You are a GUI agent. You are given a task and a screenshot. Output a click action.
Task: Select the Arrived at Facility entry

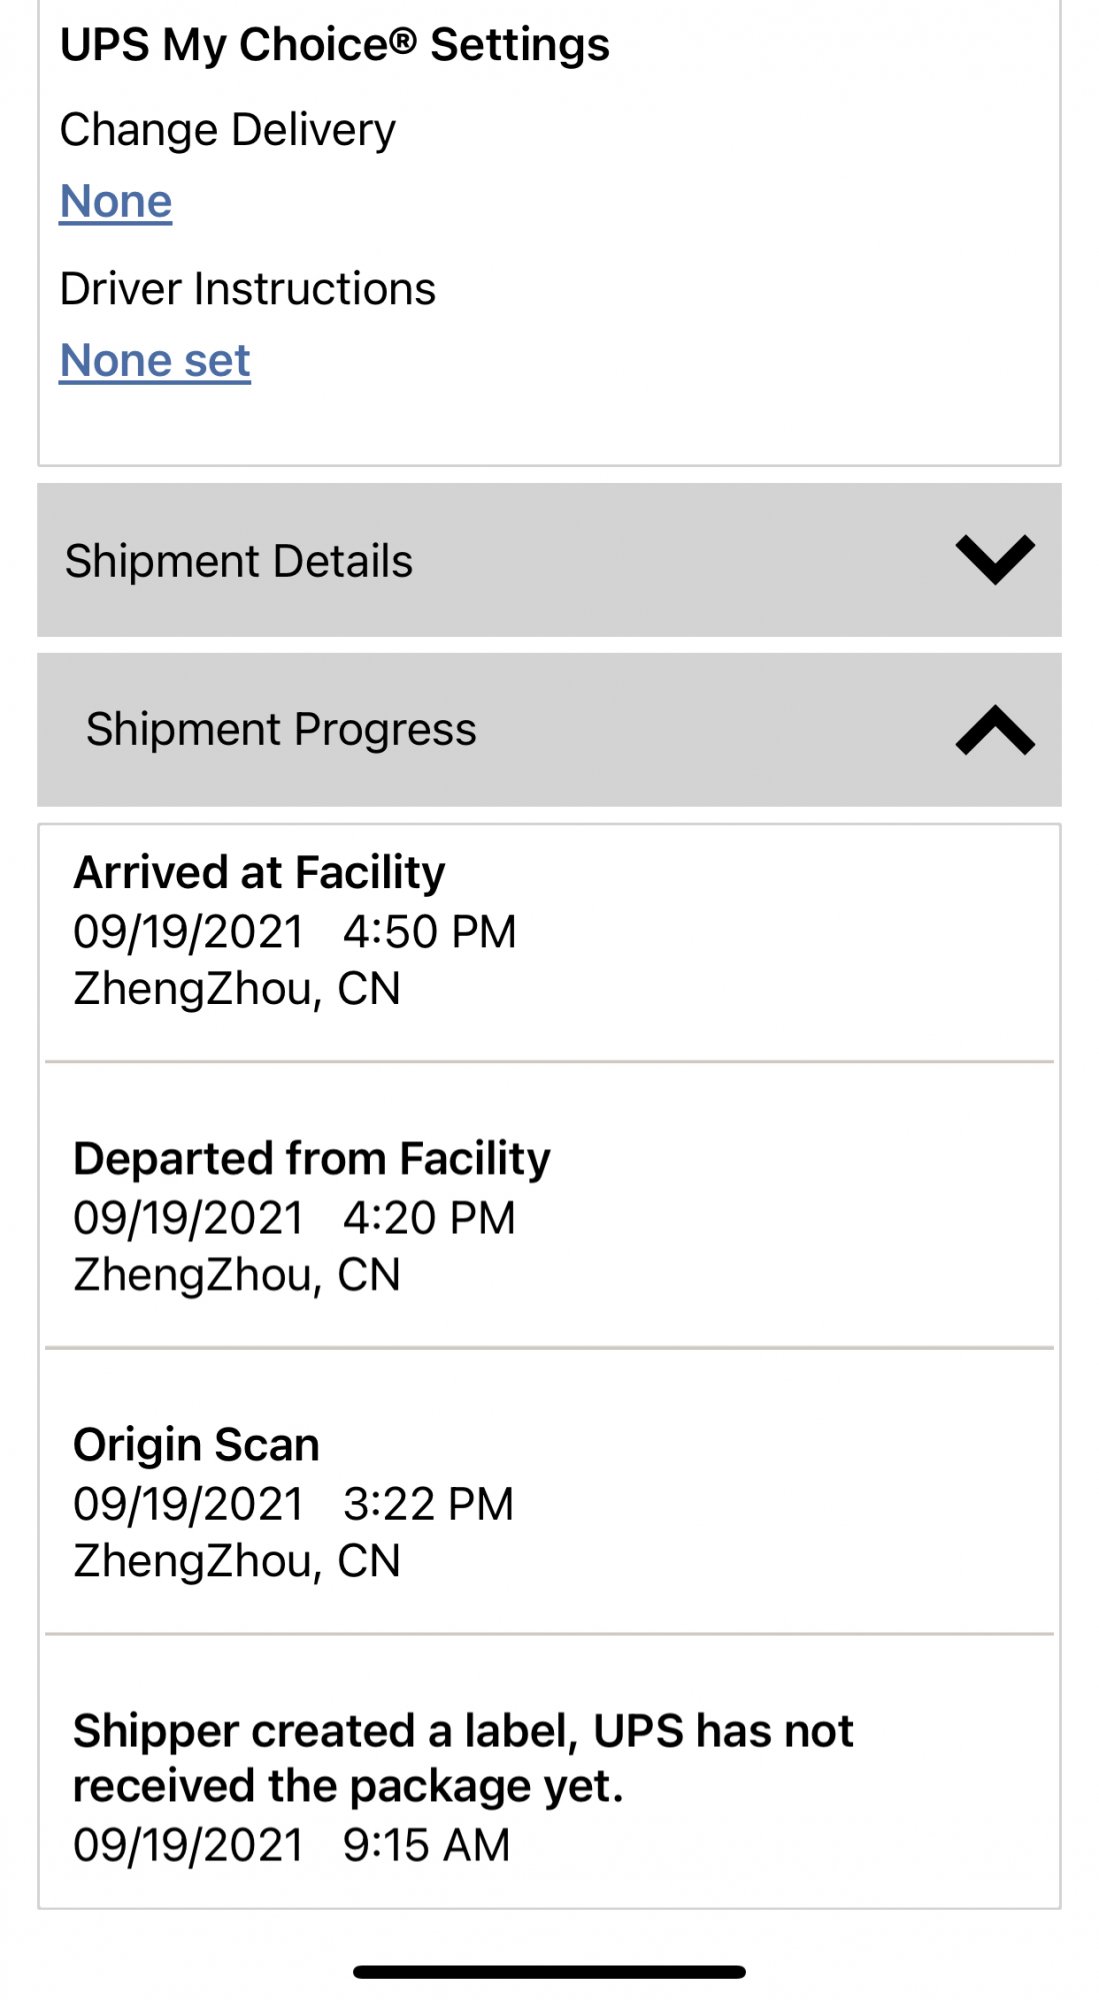pyautogui.click(x=549, y=943)
